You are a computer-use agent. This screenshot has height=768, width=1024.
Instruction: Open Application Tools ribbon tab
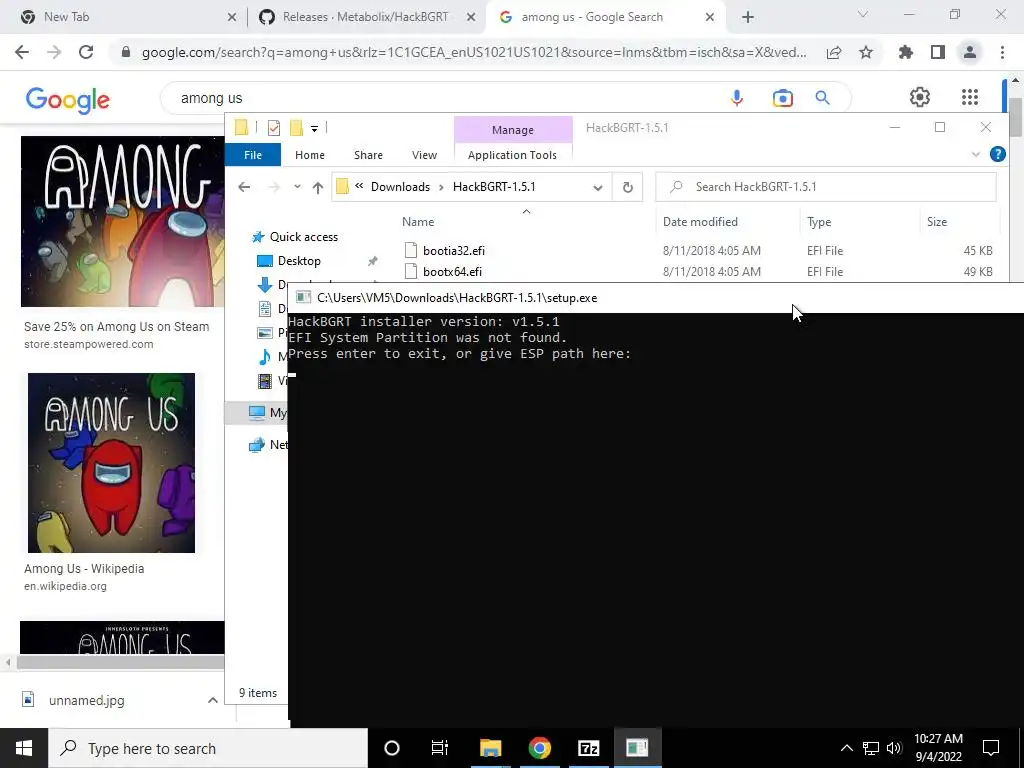coord(512,155)
